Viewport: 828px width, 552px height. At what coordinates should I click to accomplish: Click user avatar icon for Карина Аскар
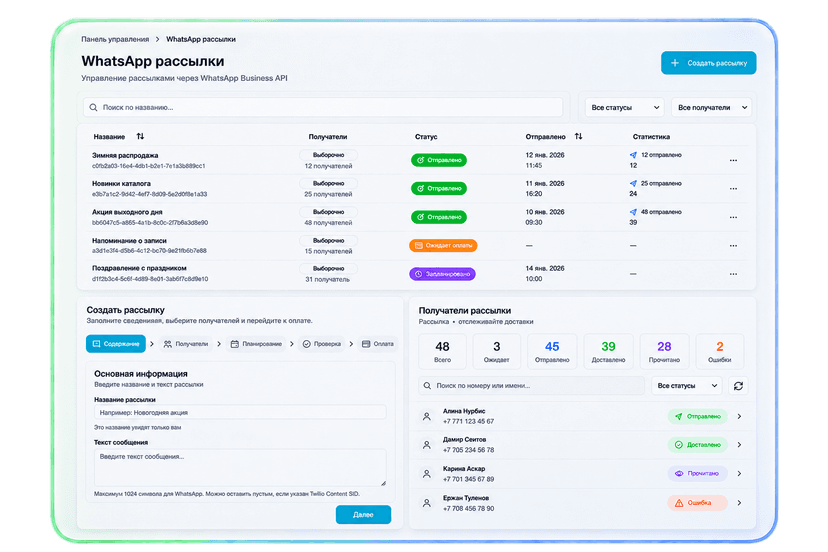click(x=427, y=474)
